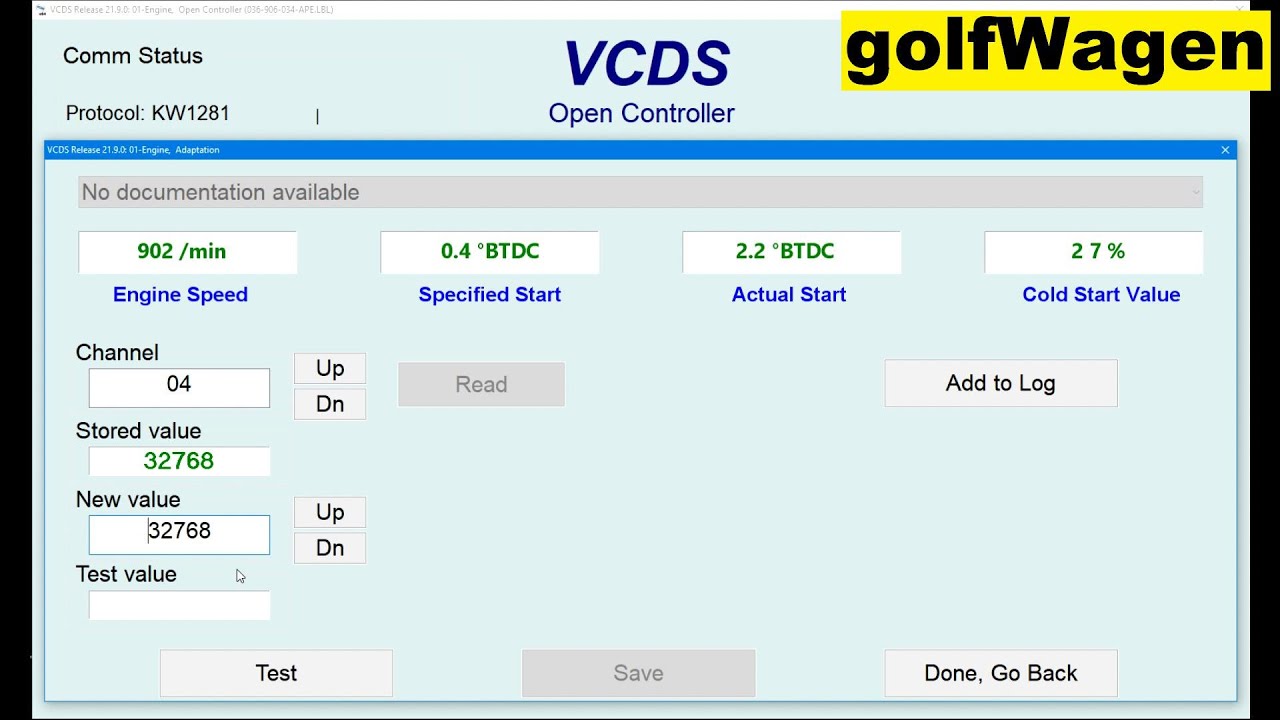Screen dimensions: 1280x720
Task: Click the VCDS icon in title bar
Action: (41, 10)
